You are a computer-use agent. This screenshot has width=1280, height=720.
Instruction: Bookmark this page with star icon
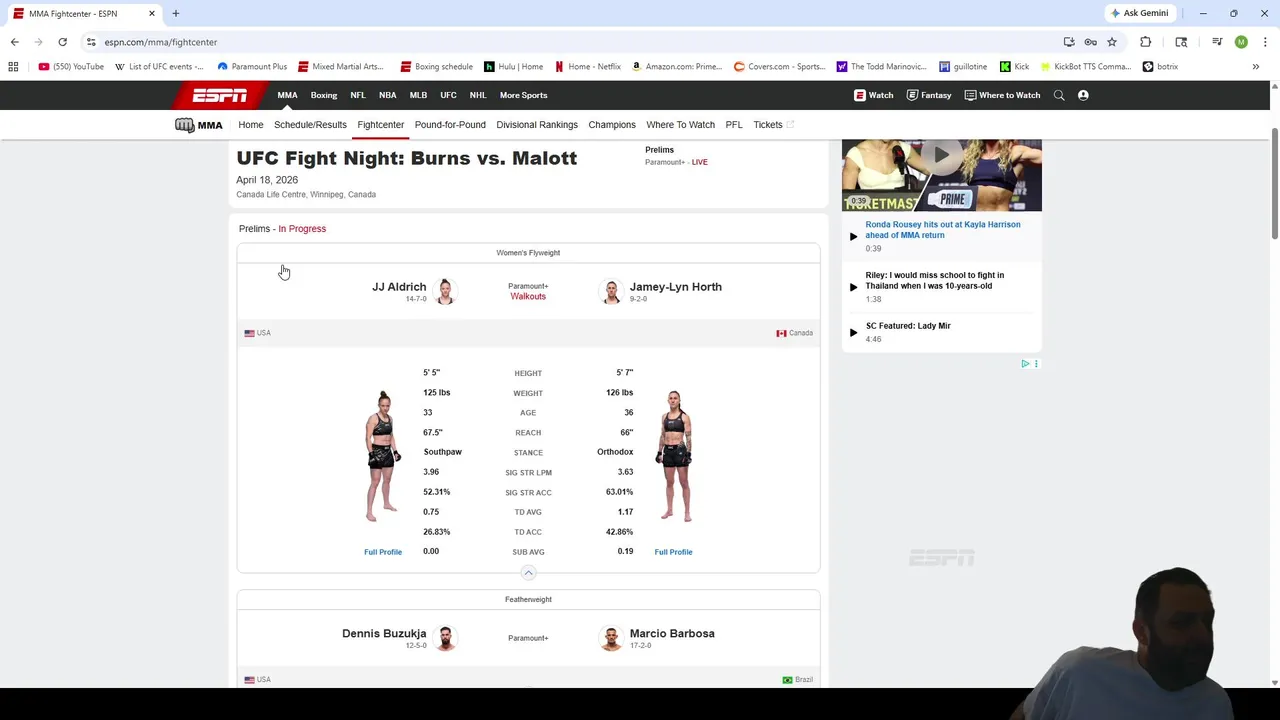tap(1111, 42)
